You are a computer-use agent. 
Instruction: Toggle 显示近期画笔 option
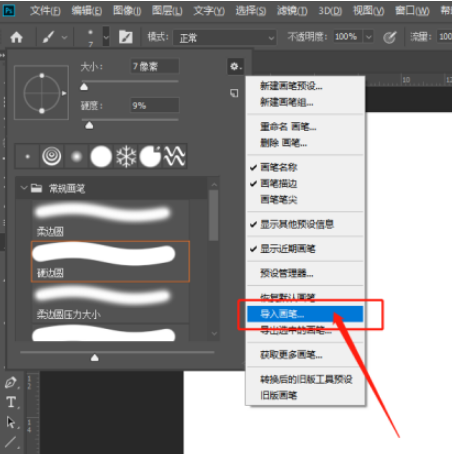[x=305, y=249]
